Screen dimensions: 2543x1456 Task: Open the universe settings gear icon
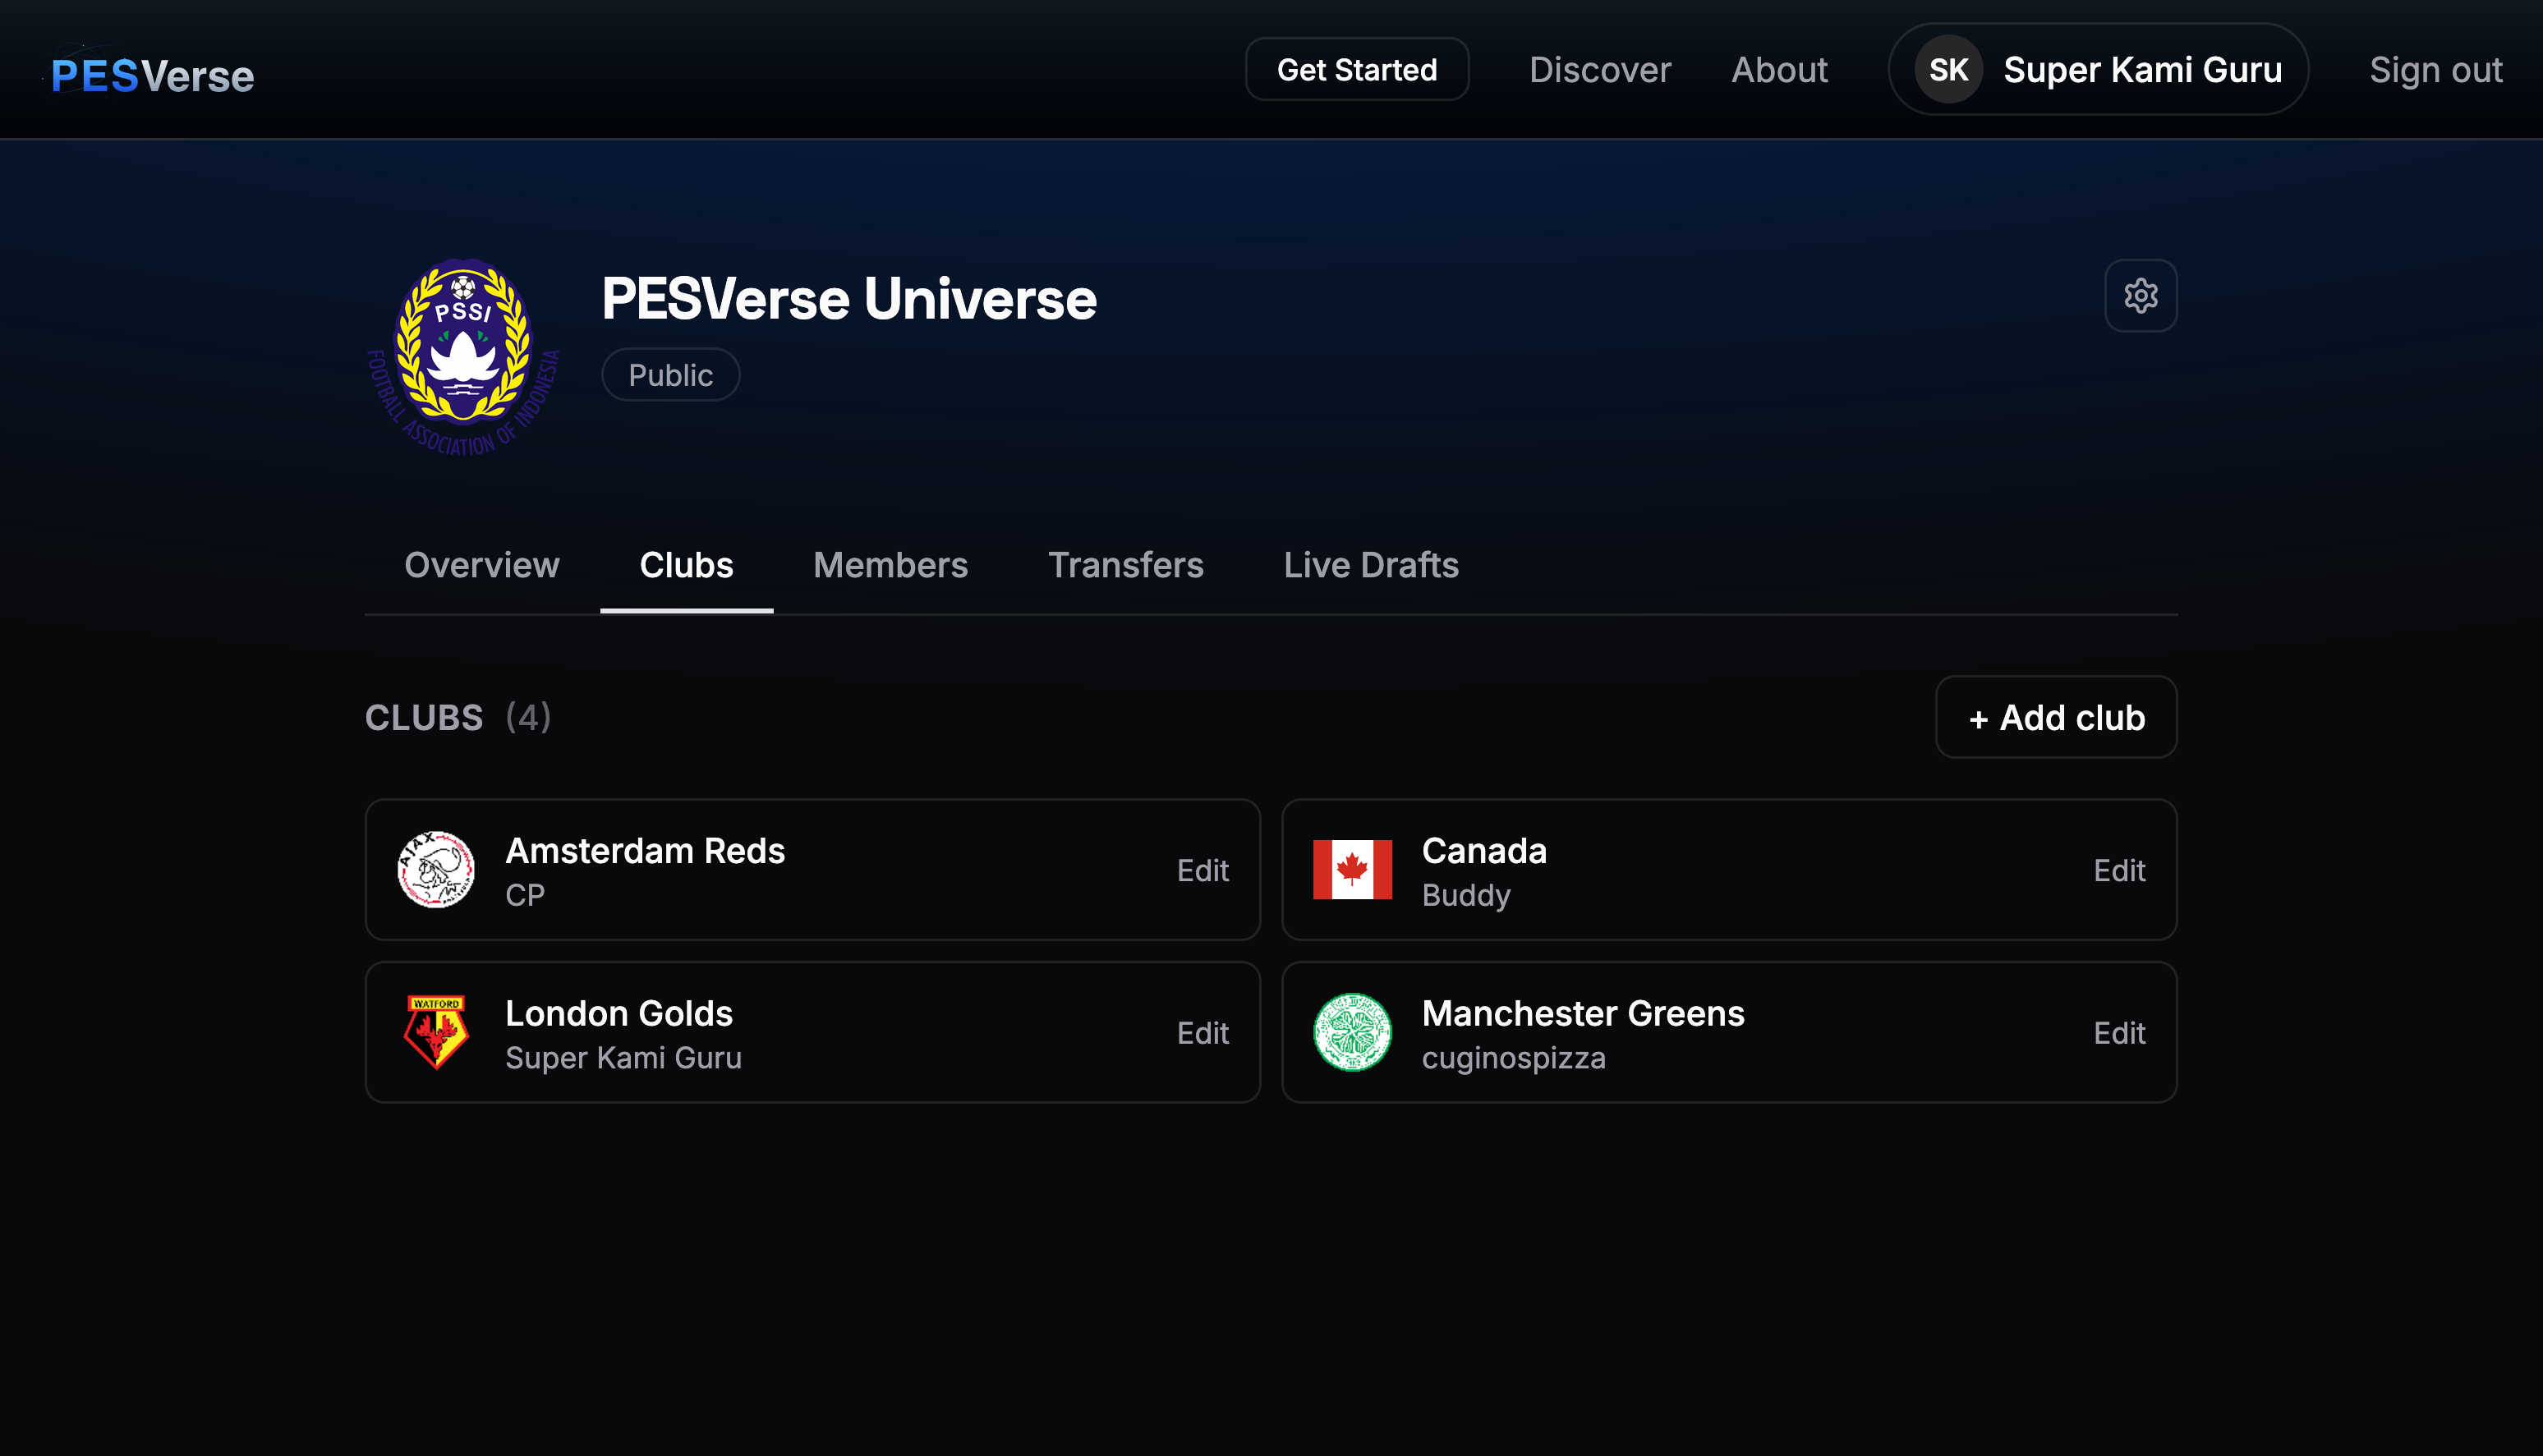pyautogui.click(x=2140, y=295)
